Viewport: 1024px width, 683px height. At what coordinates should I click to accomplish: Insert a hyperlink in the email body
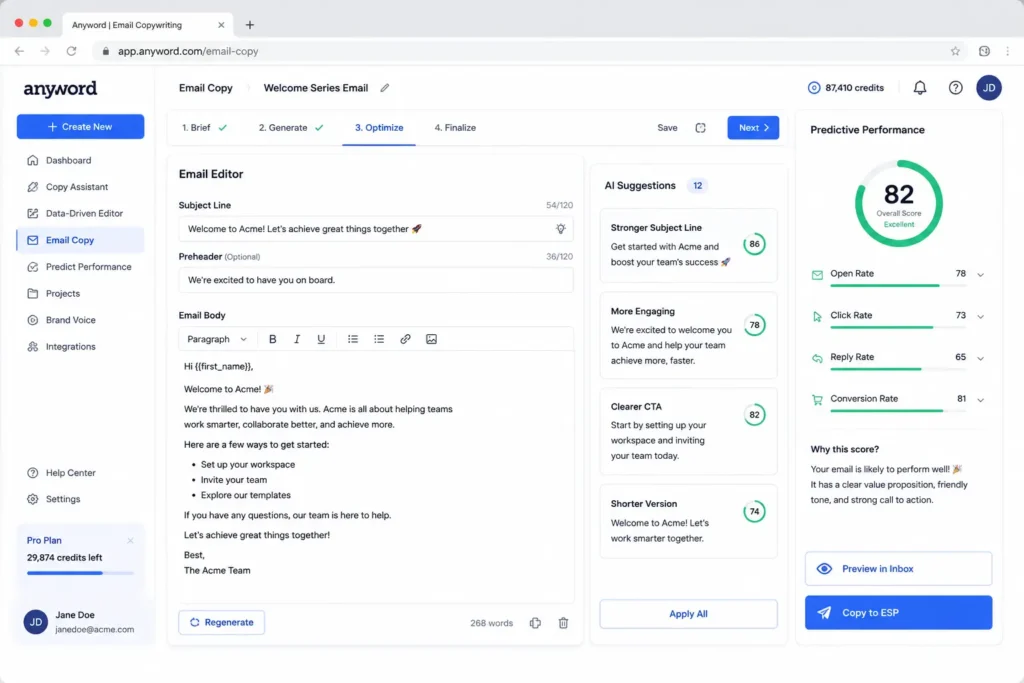click(405, 339)
